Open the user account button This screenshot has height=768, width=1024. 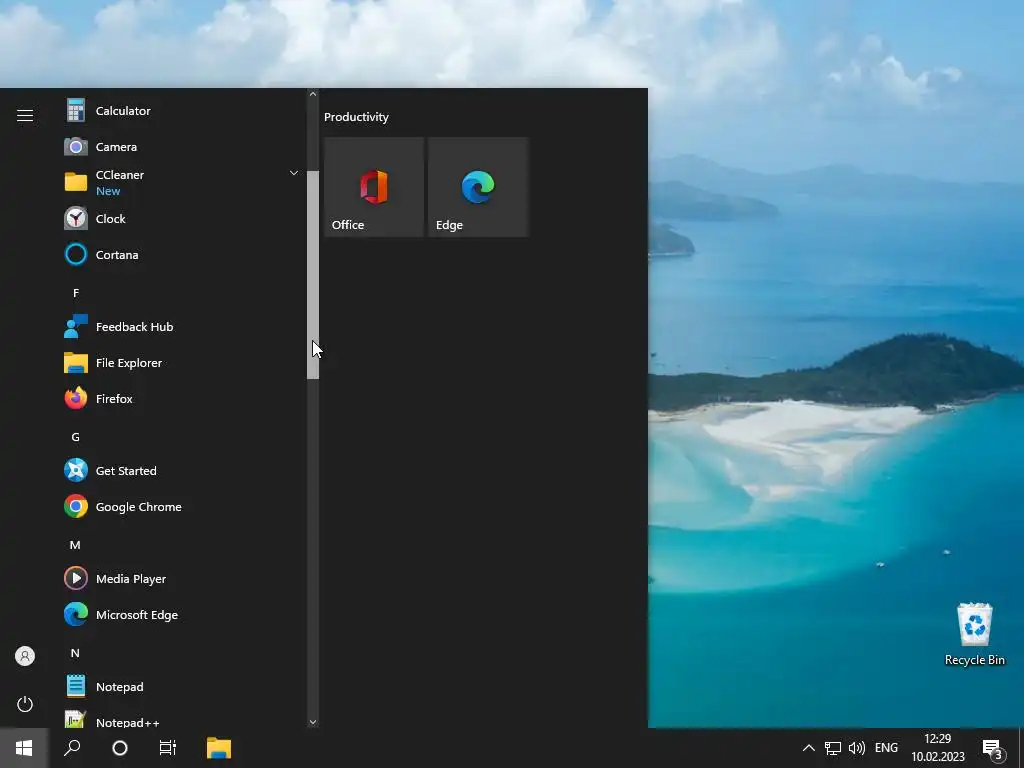click(25, 656)
